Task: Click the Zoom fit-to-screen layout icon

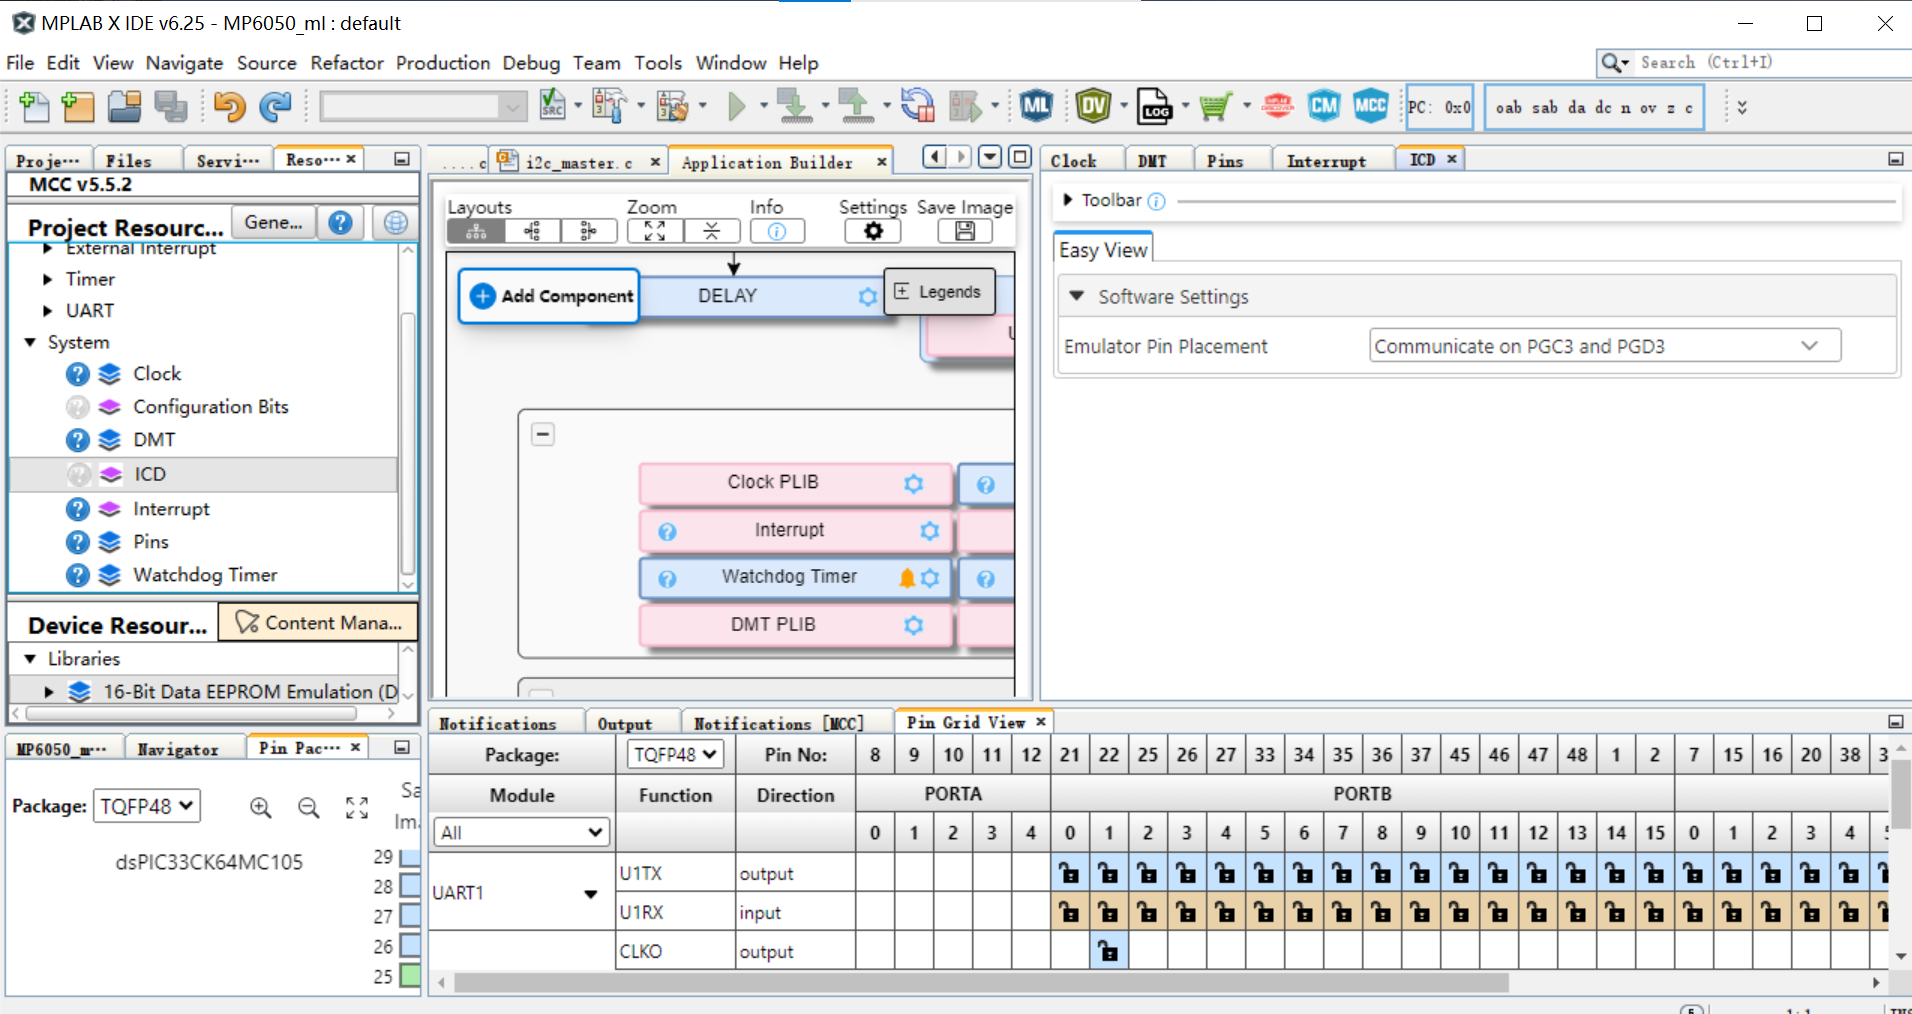Action: pyautogui.click(x=655, y=231)
